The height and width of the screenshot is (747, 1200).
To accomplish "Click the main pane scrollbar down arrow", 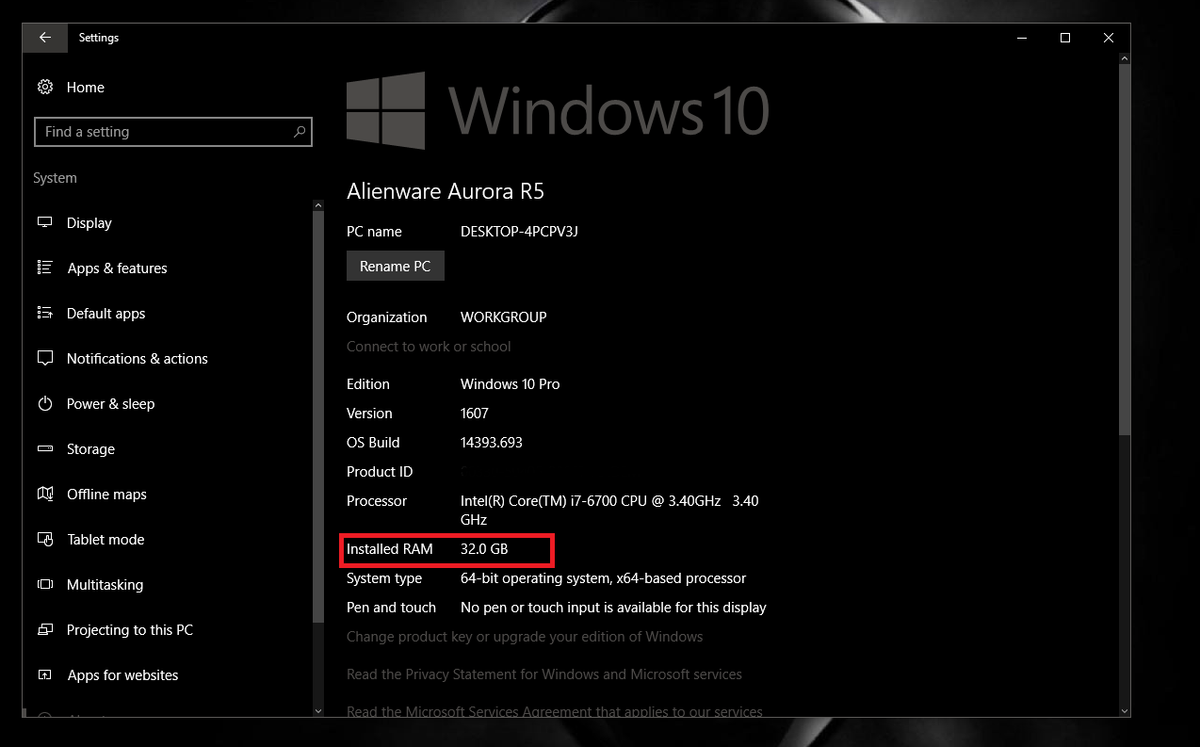I will (1125, 709).
